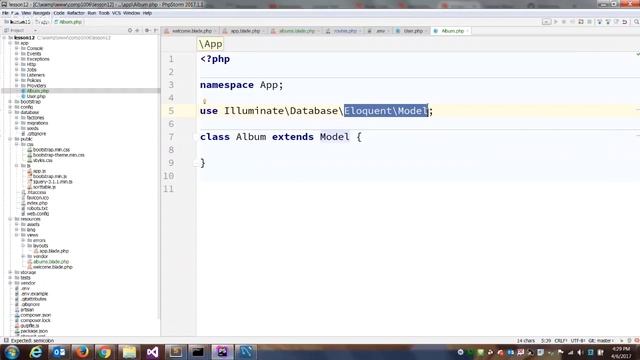Image resolution: width=640 pixels, height=360 pixels.
Task: Click the Debug toolbar icon
Action: coord(564,22)
